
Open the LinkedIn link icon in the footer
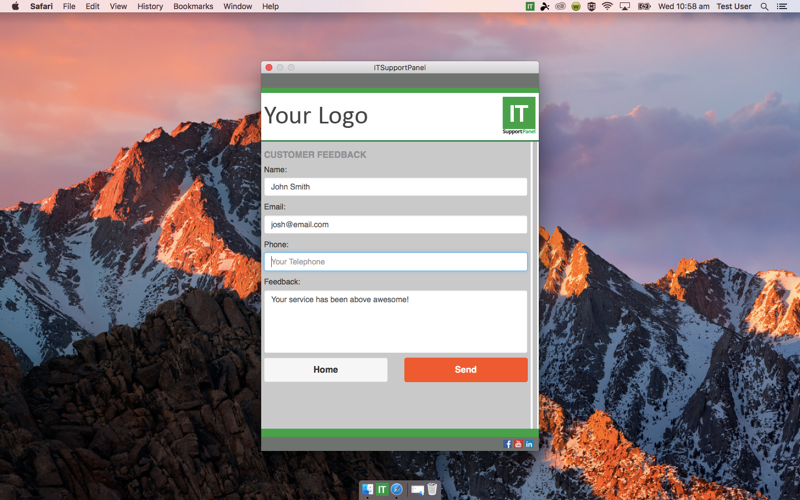click(x=529, y=444)
